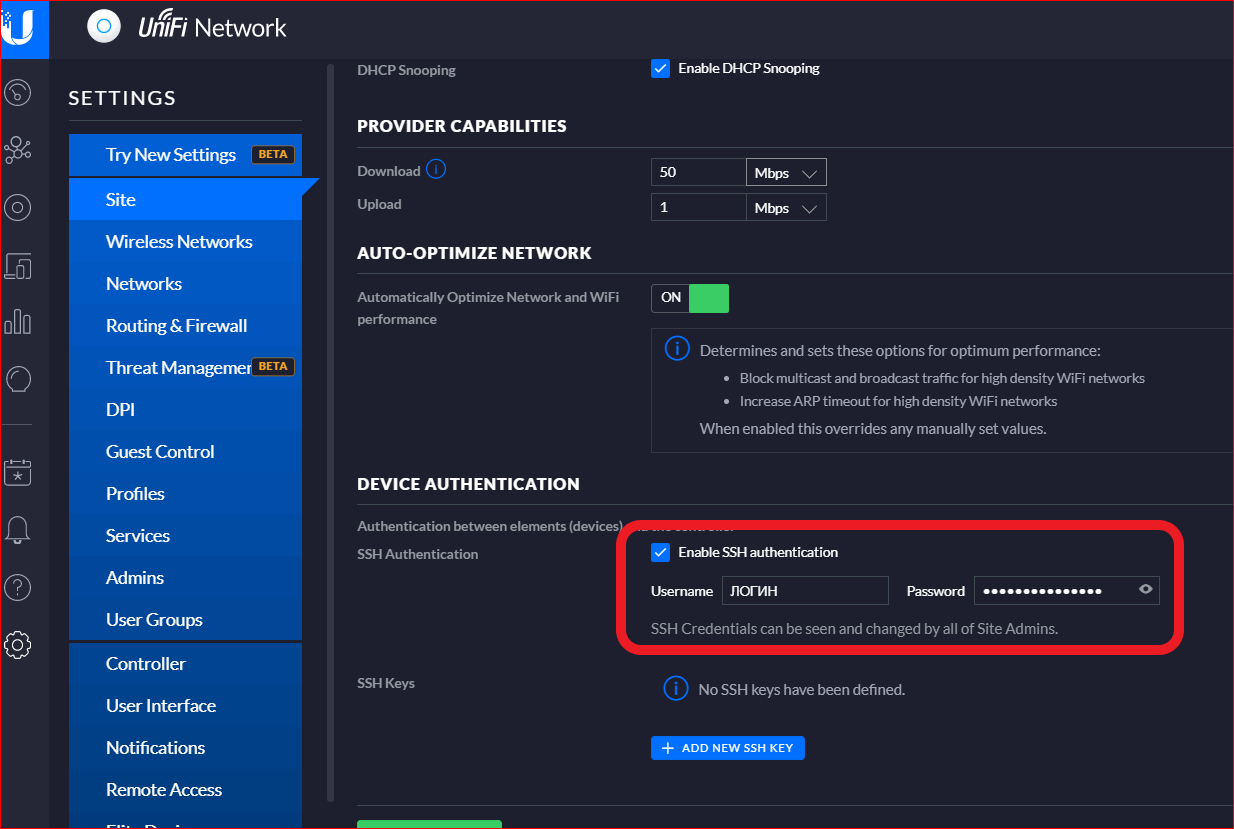
Task: Click the SSH Username input field
Action: pos(805,590)
